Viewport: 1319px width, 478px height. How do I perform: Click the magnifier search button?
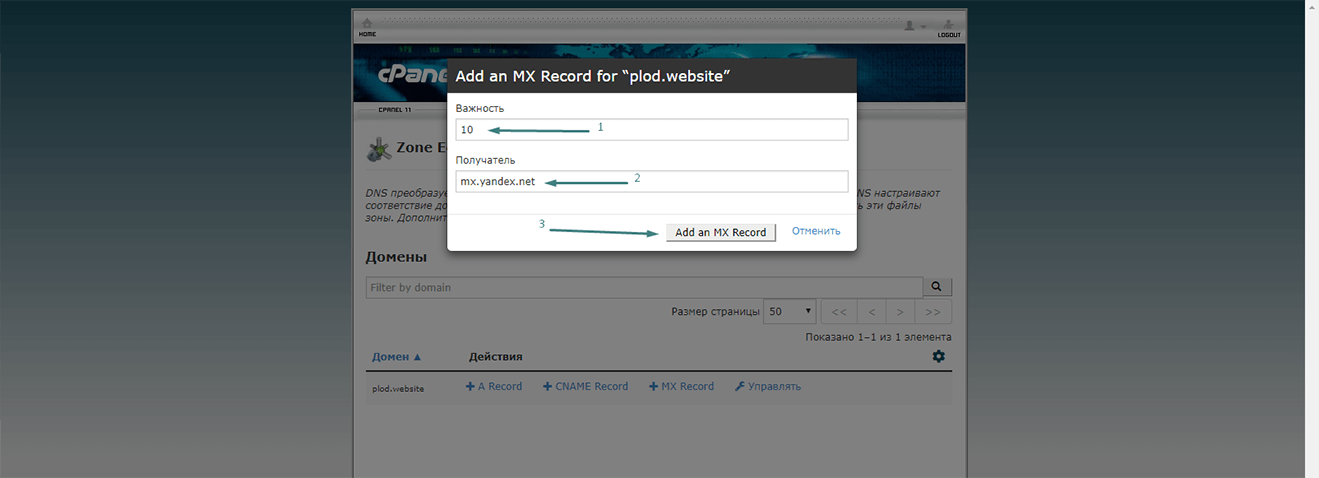point(936,287)
